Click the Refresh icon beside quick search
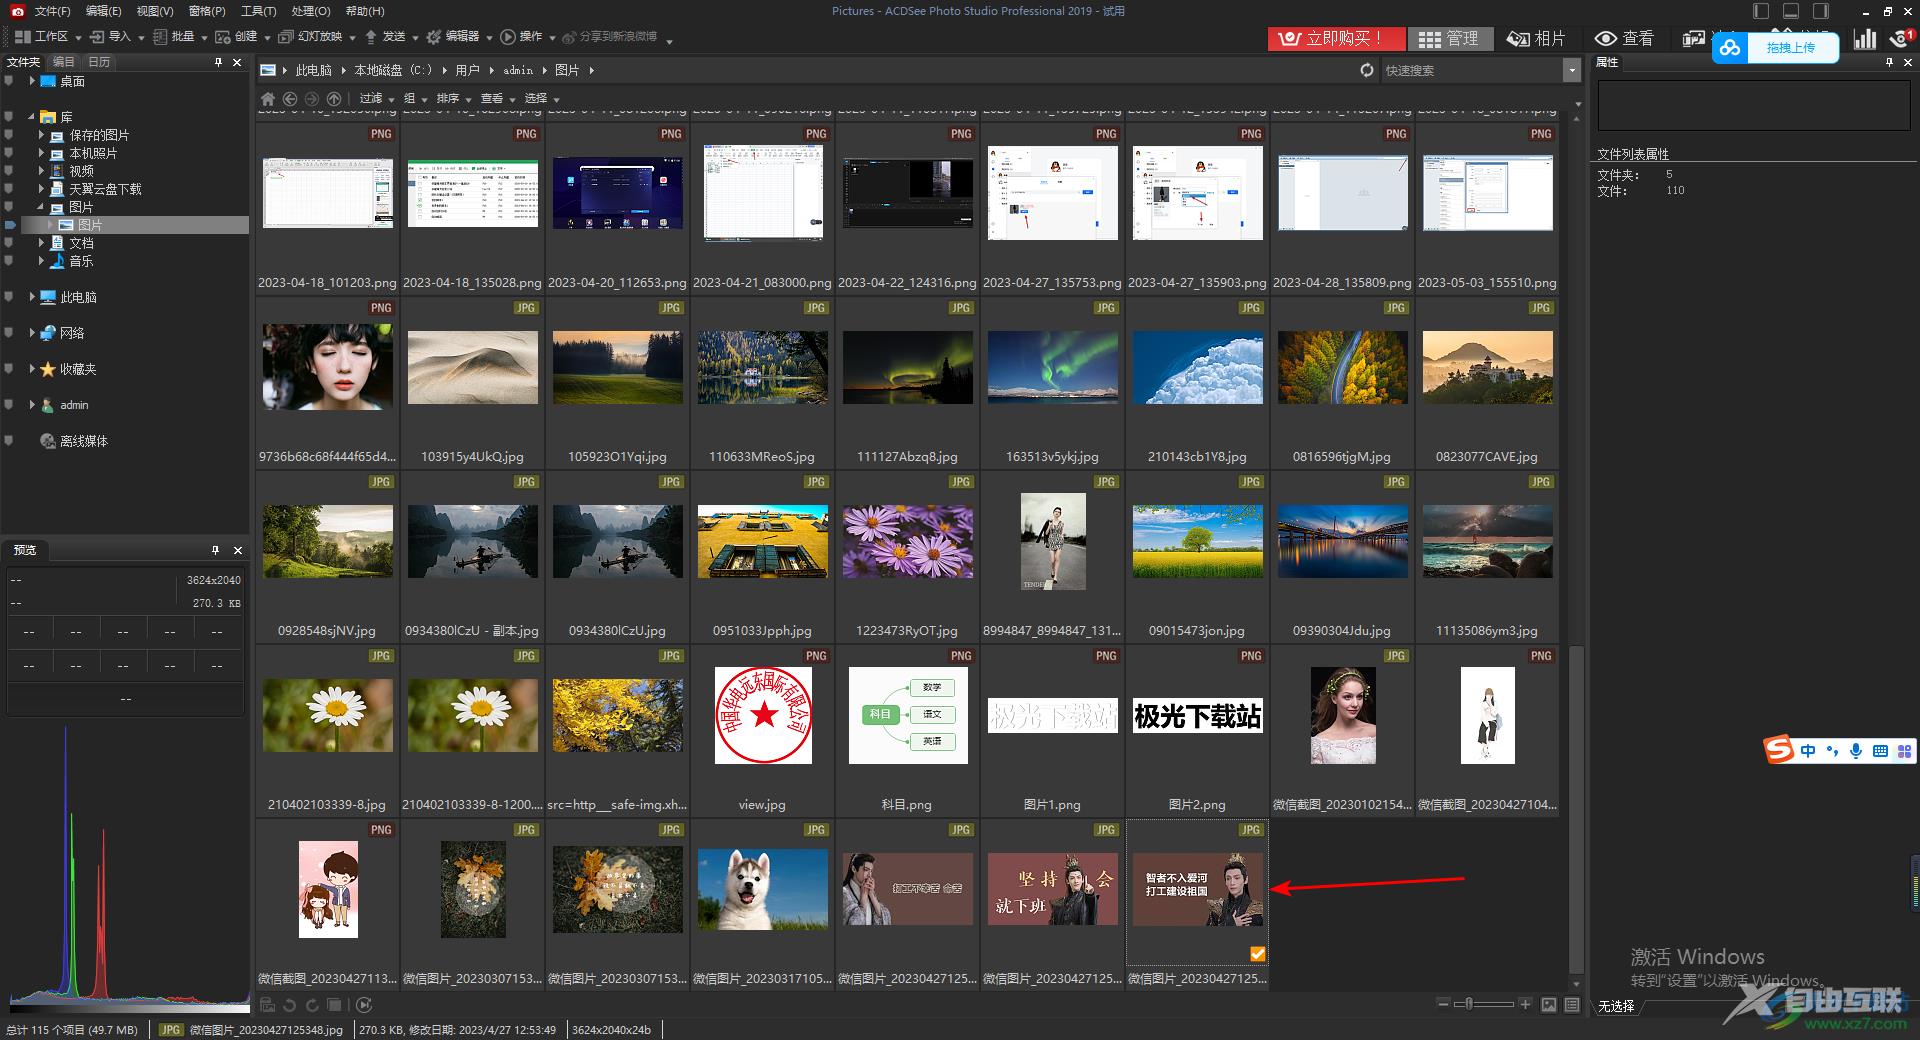Screen dimensions: 1920x1040 (x=1367, y=70)
